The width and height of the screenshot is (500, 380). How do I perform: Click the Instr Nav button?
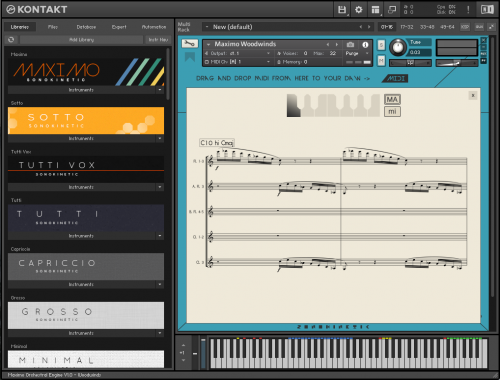coord(158,40)
